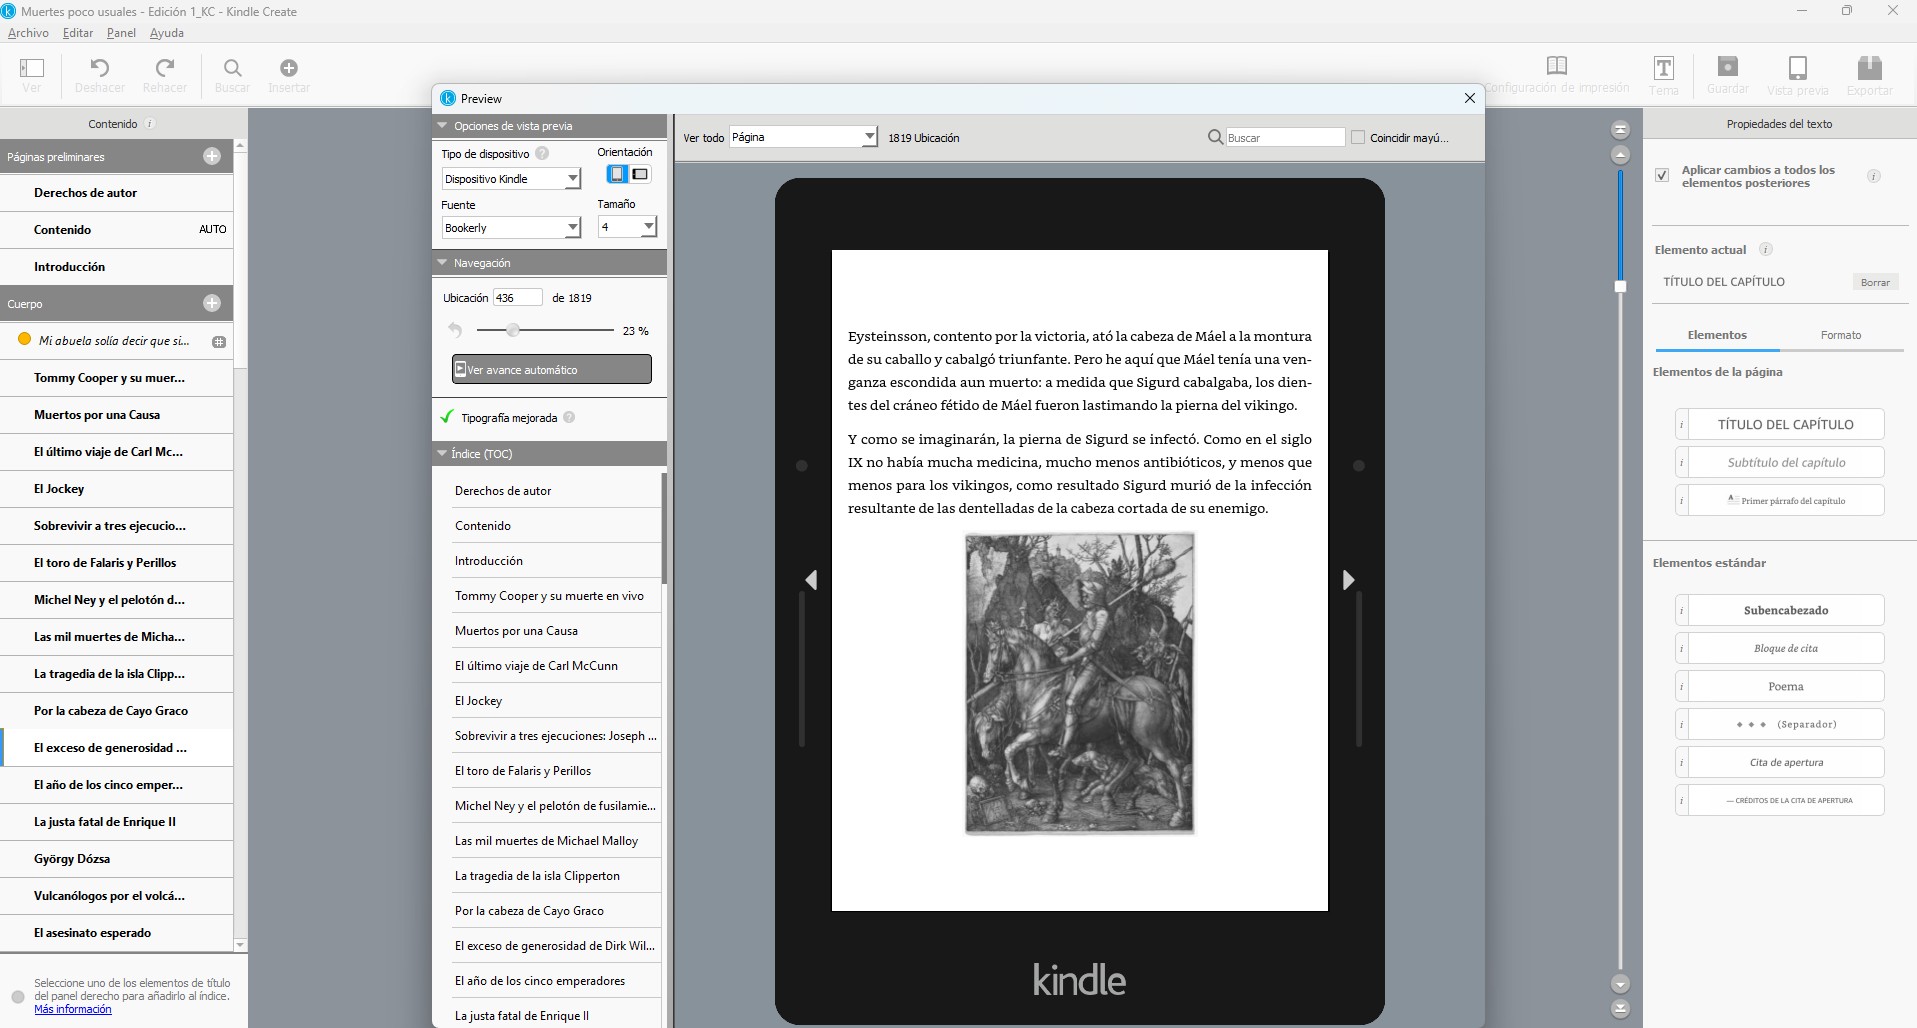Screen dimensions: 1917x1028
Task: Collapse the Índice (TOC) section
Action: coord(442,453)
